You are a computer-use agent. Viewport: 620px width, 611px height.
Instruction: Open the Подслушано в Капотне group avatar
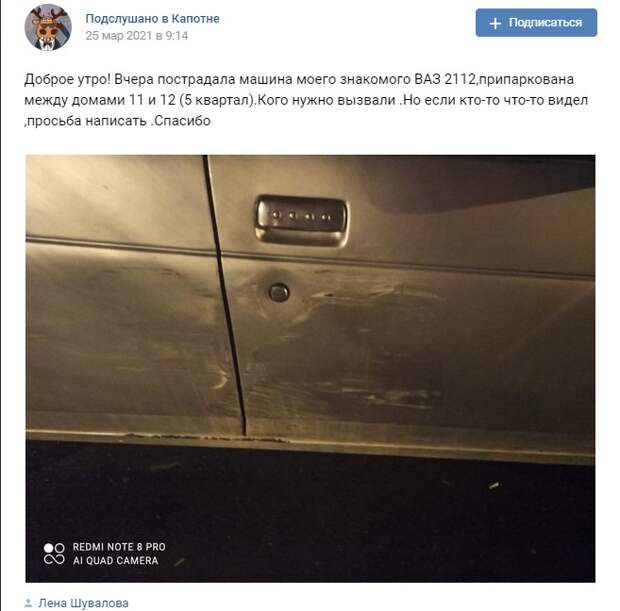point(48,27)
